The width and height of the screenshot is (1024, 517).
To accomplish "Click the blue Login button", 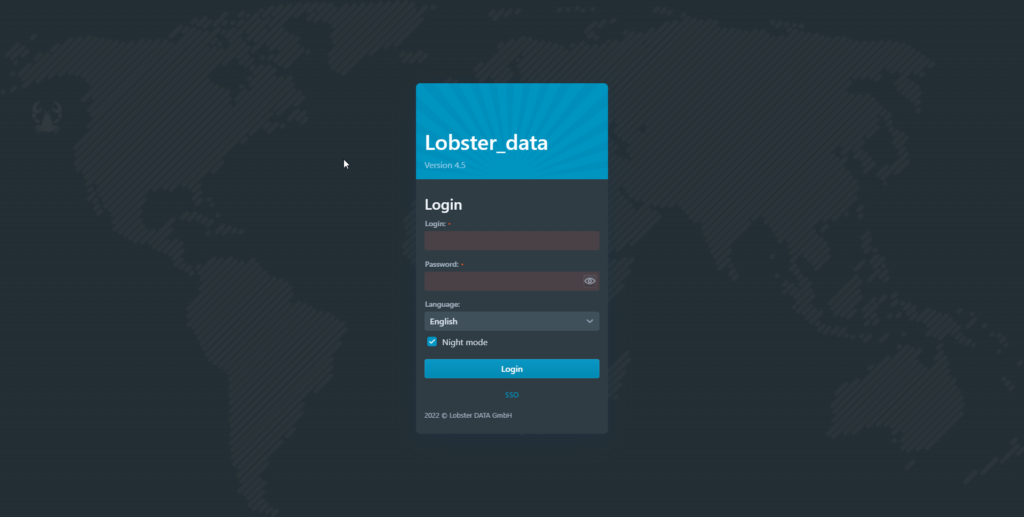I will coord(511,369).
